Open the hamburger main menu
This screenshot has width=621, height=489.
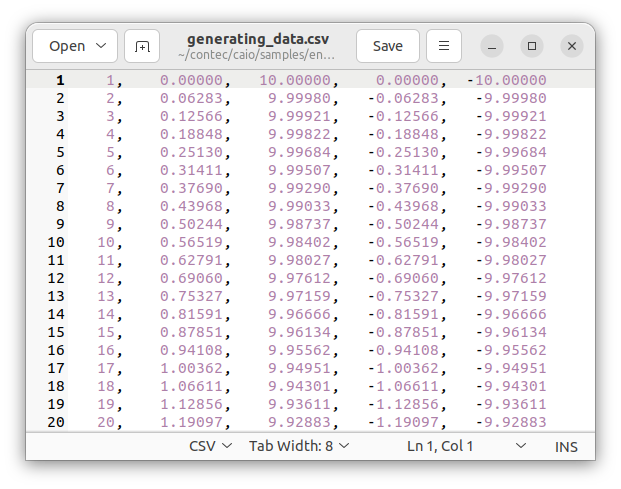(444, 46)
